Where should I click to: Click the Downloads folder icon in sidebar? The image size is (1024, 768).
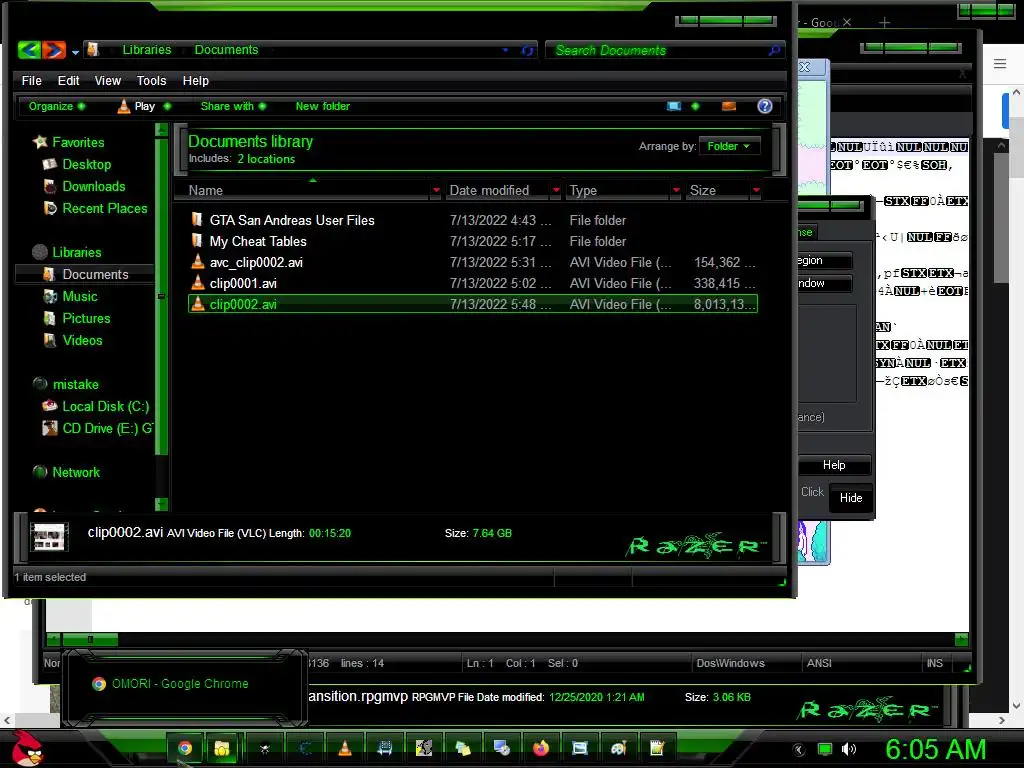click(50, 186)
